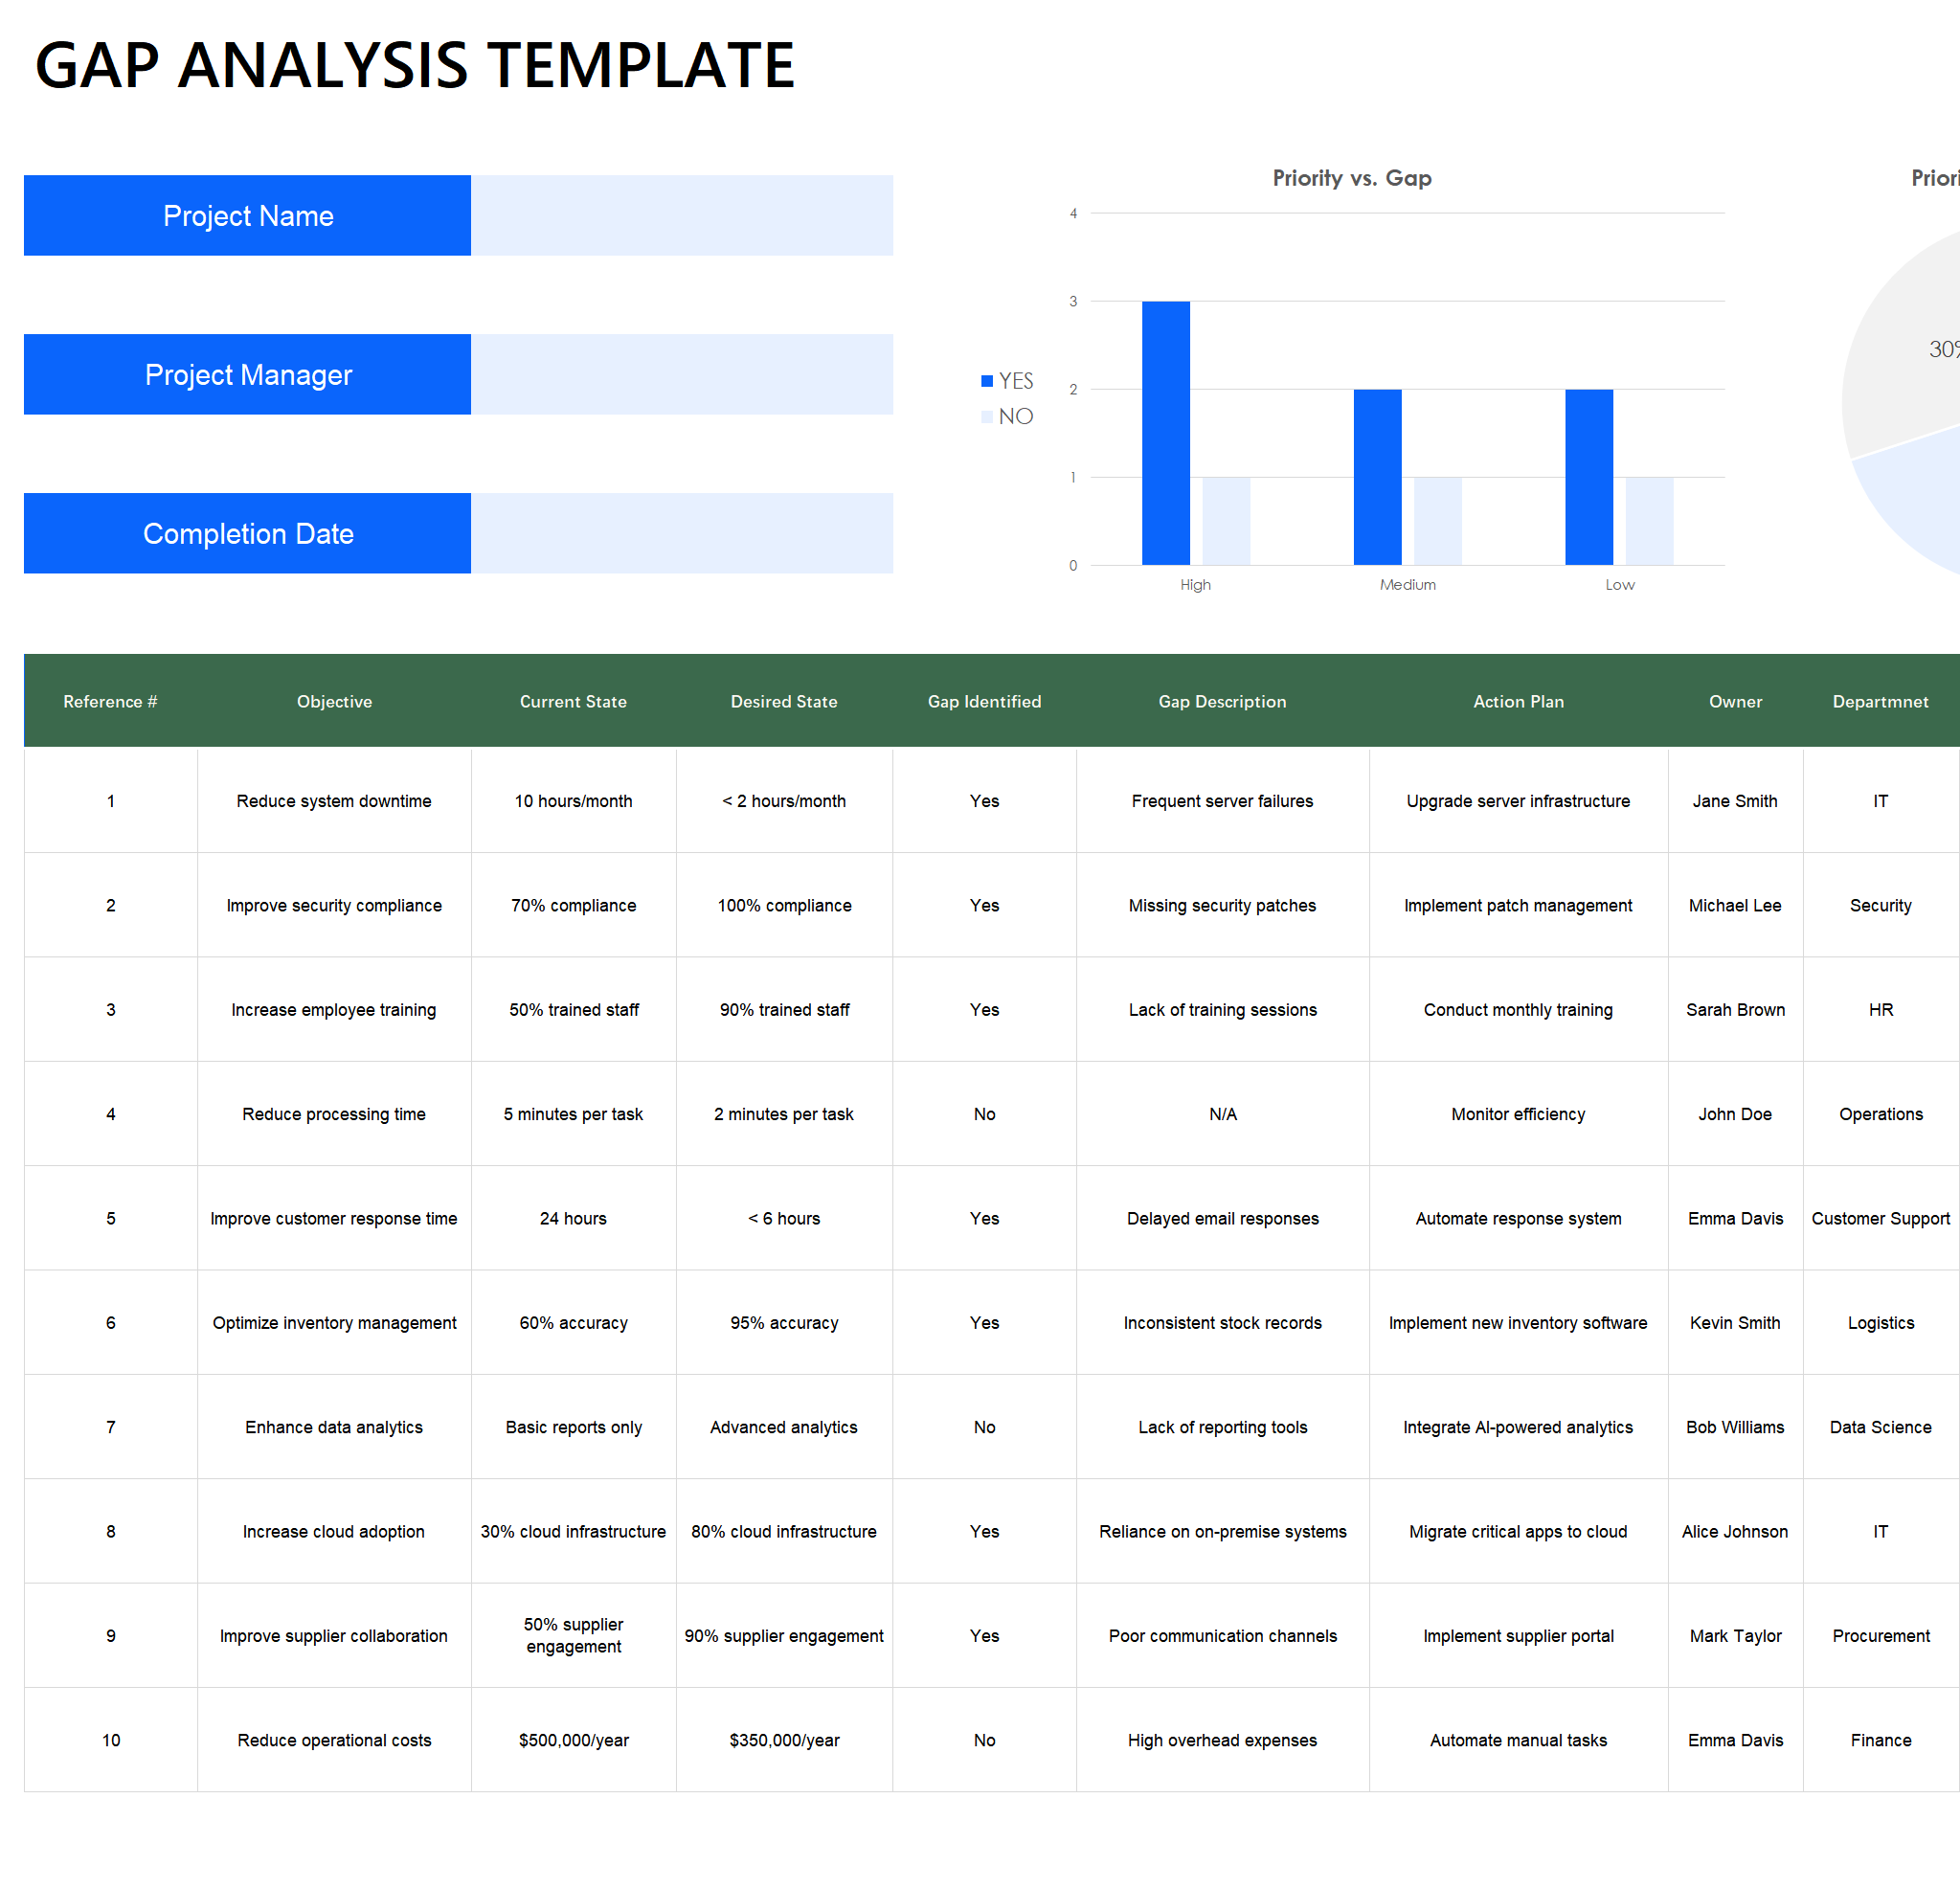Select the Priority vs. Gap chart title
Screen dimensions: 1960x1888
1352,178
